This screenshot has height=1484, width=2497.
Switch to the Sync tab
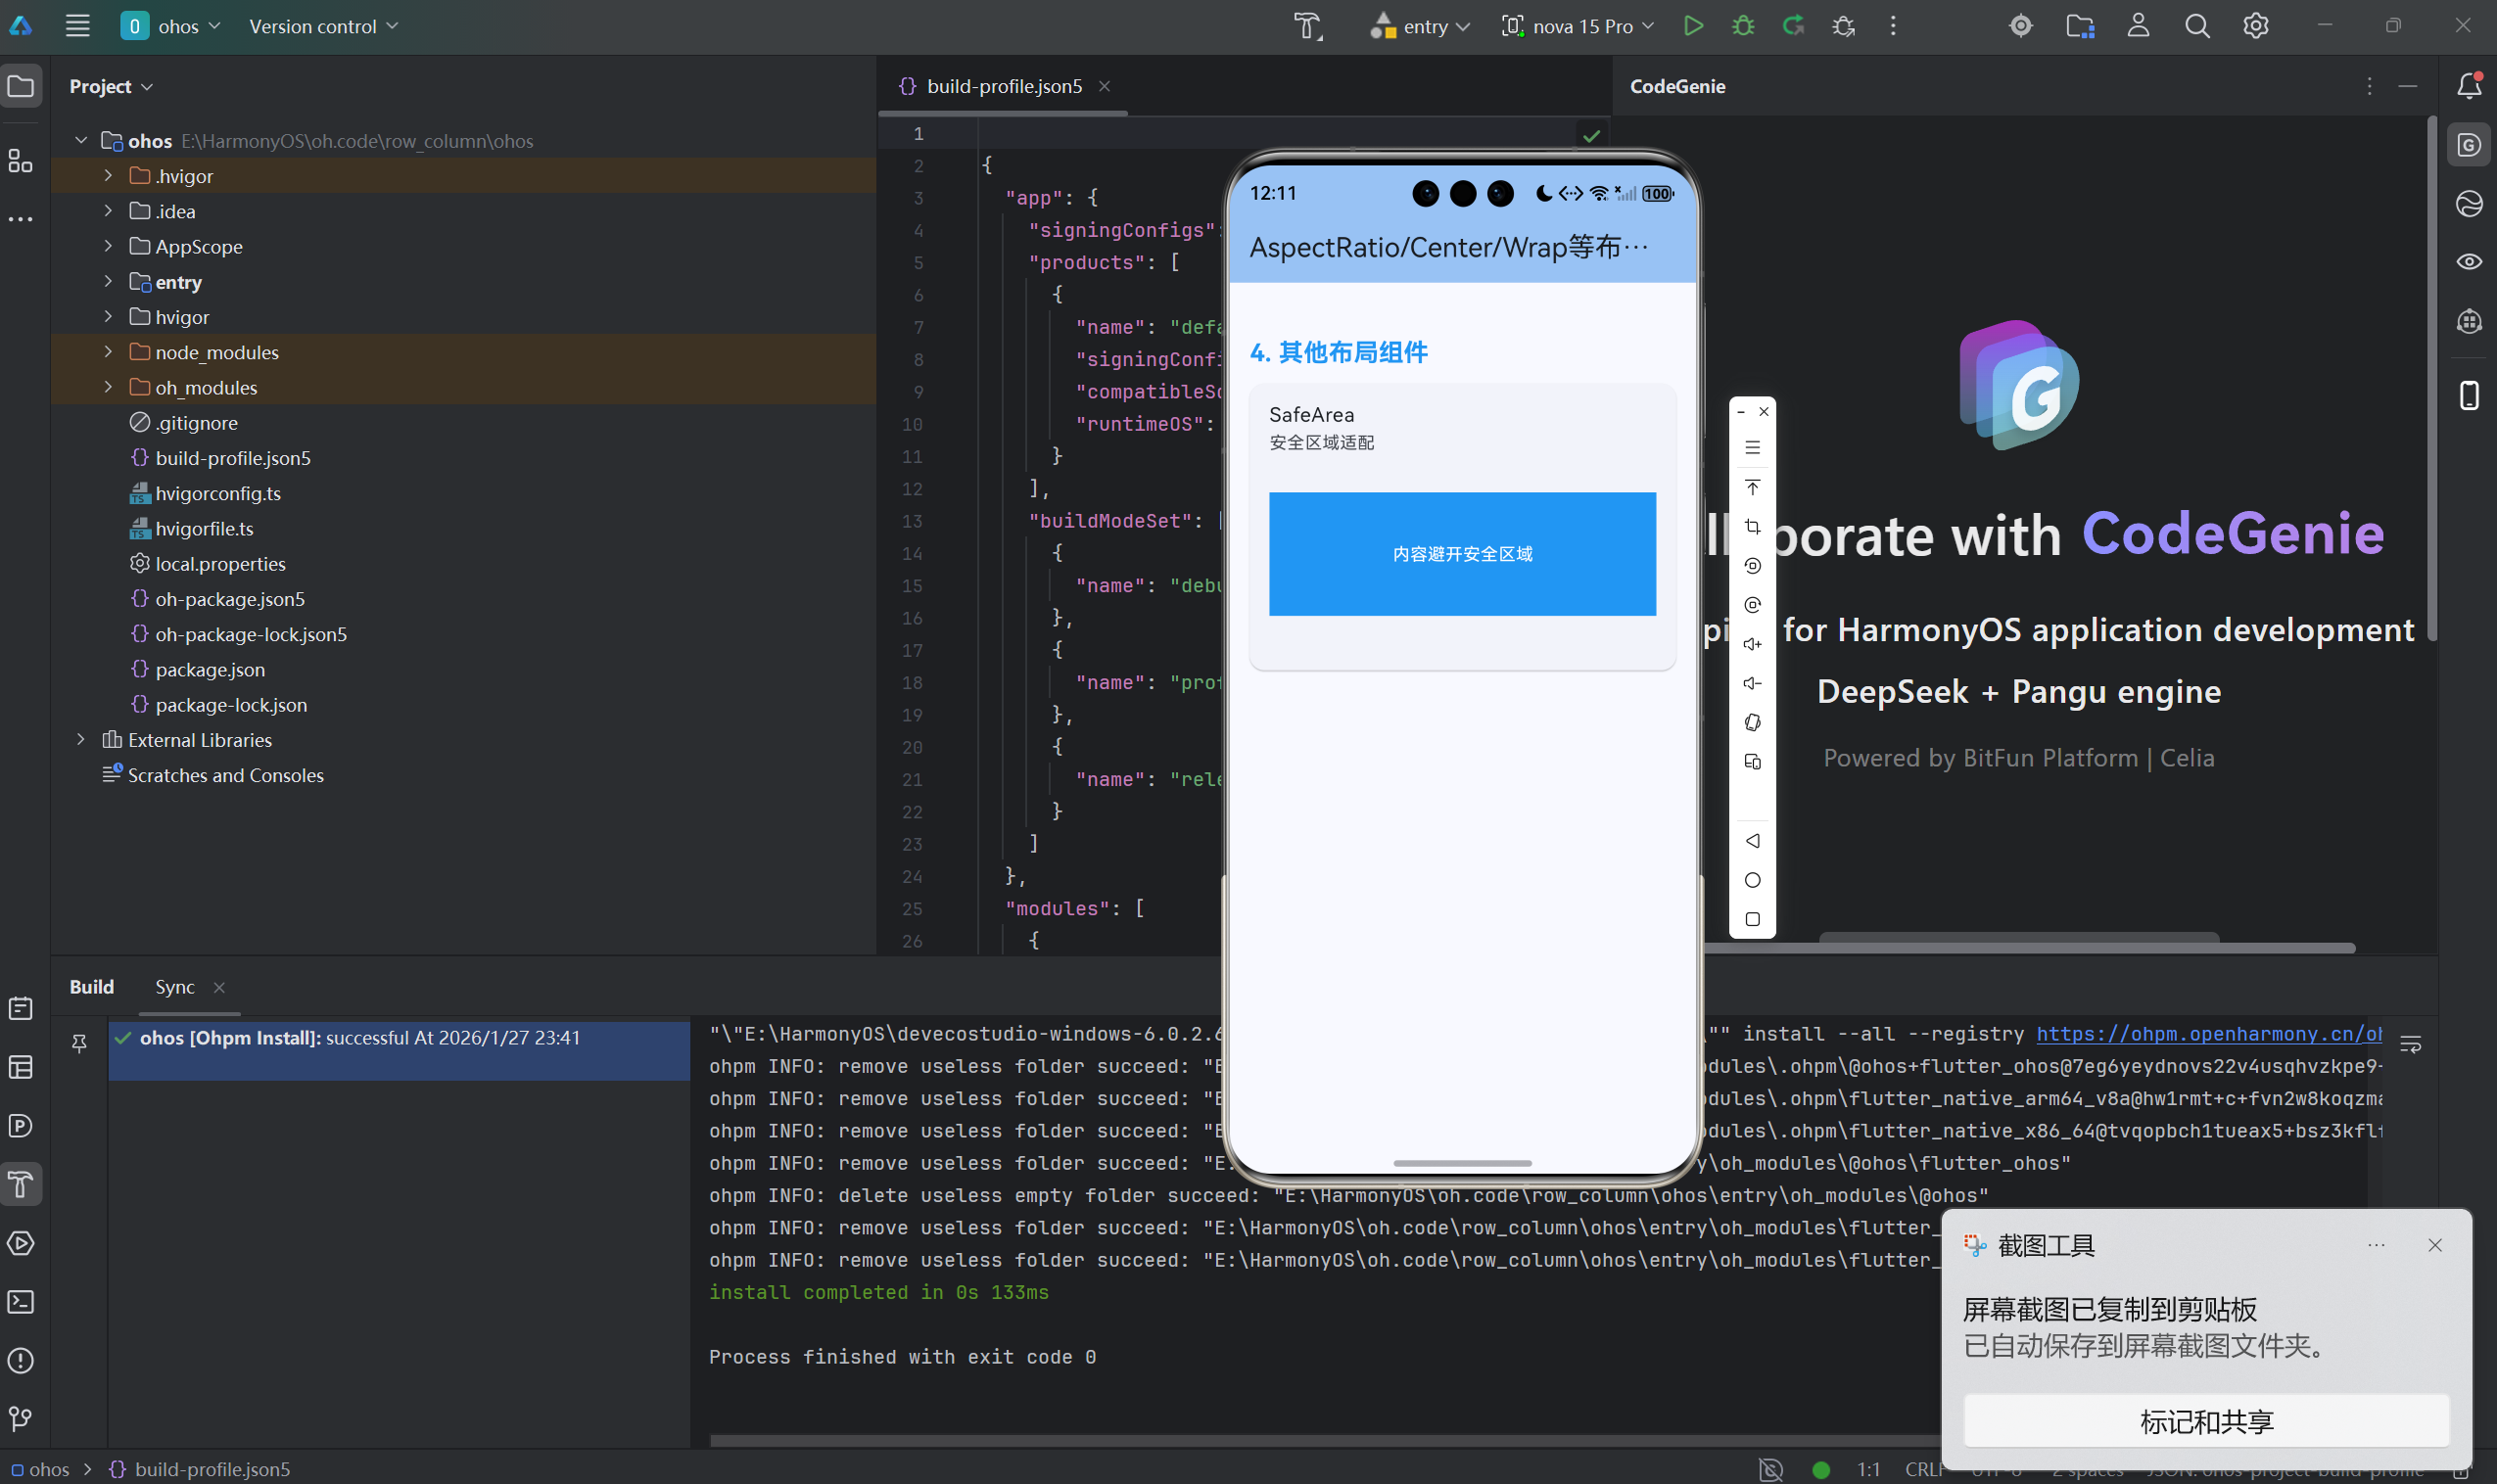[175, 987]
